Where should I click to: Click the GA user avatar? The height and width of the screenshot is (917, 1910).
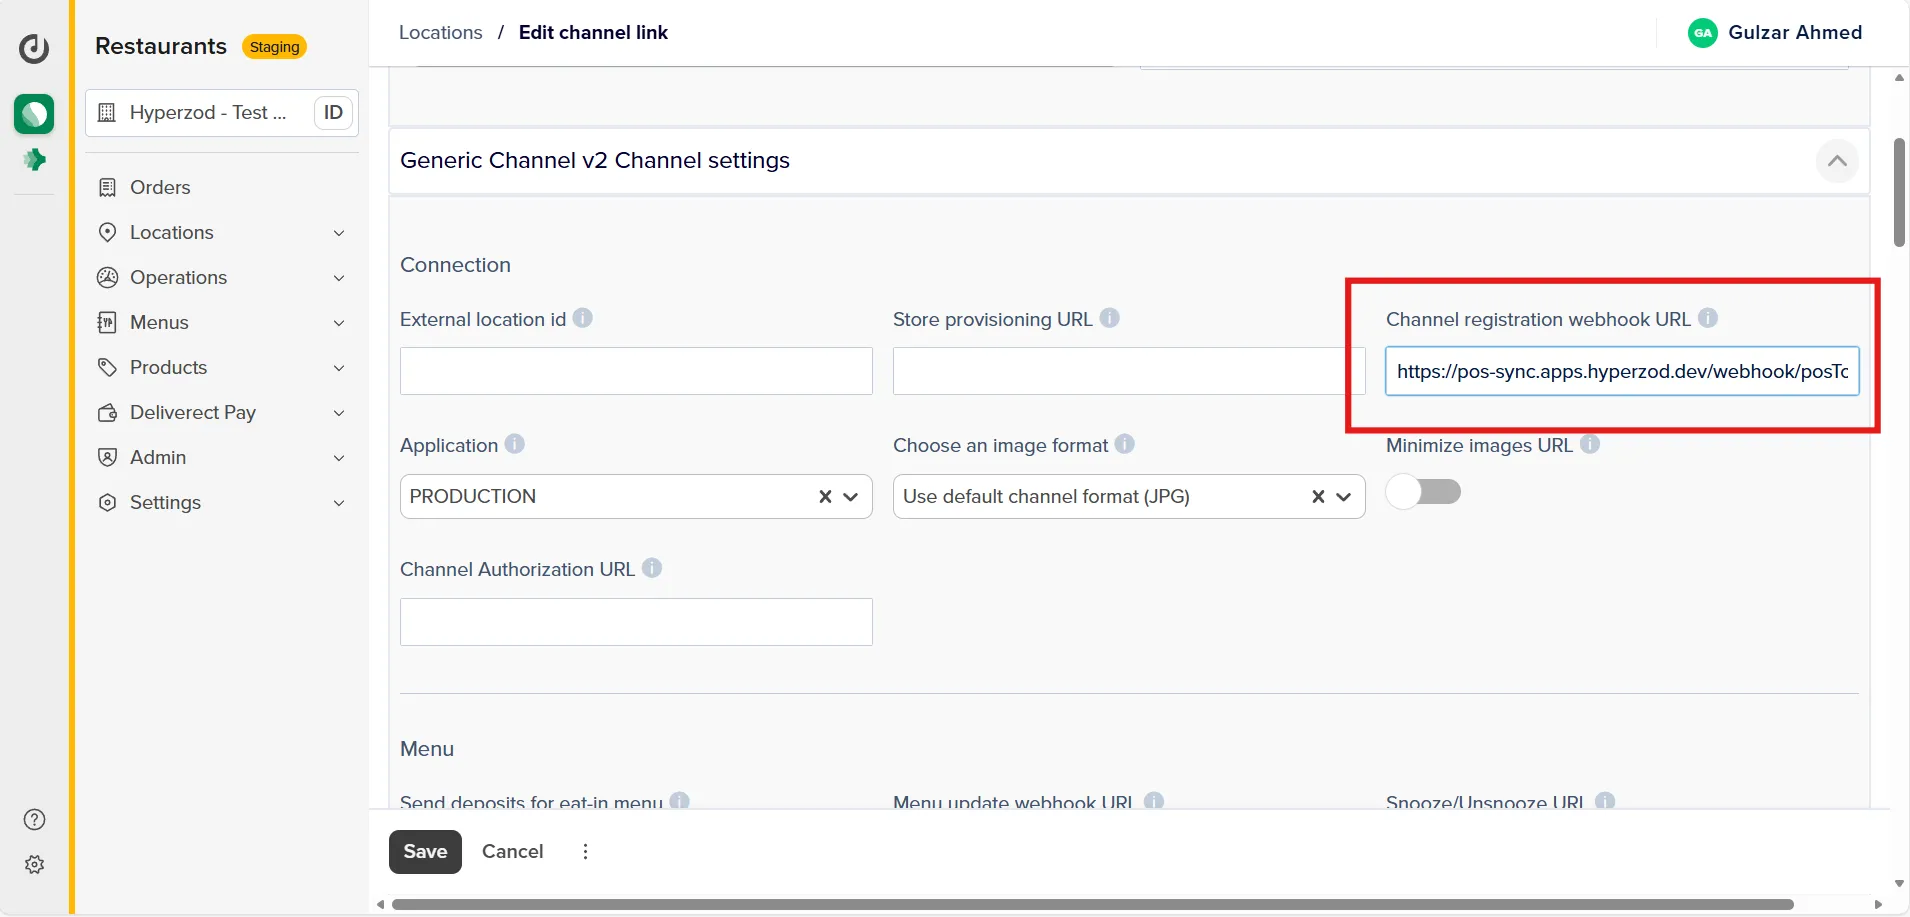pos(1703,33)
